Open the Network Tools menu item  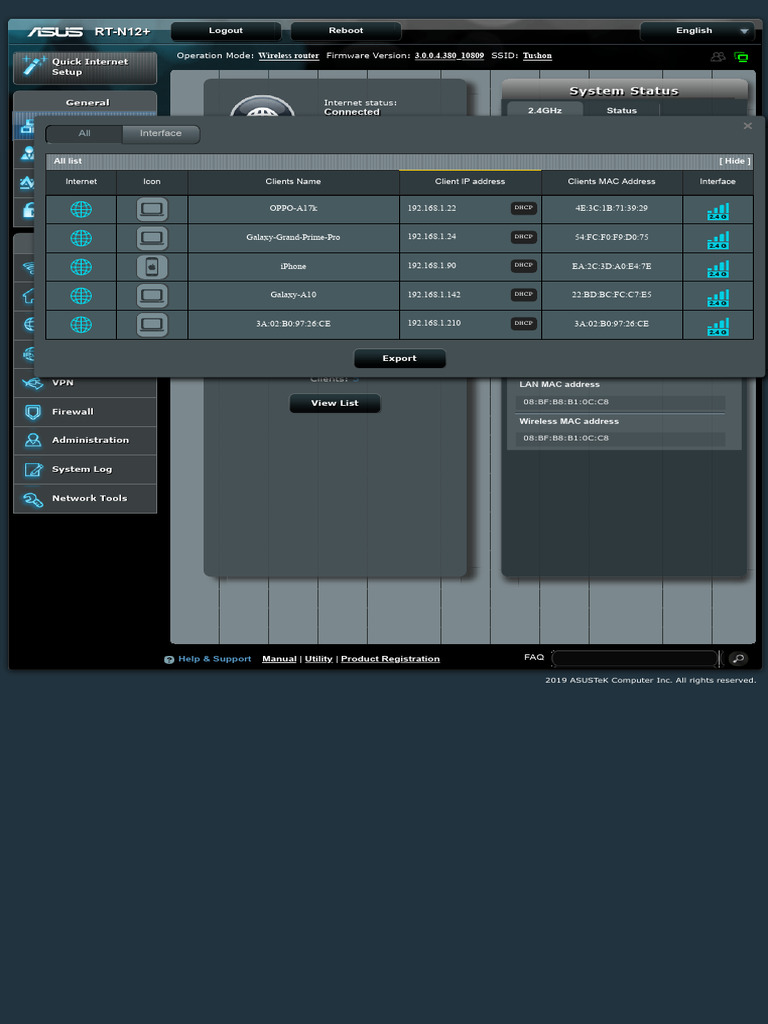point(85,498)
